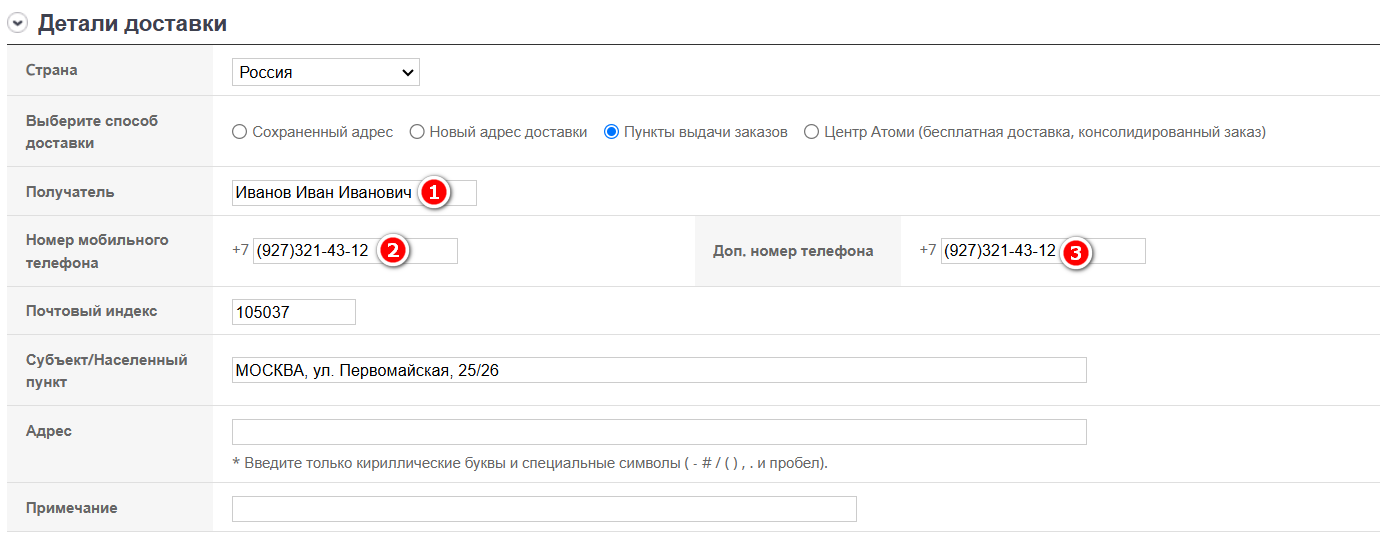Click the Субъект/Населенный пункт field
The image size is (1380, 540).
[x=658, y=370]
